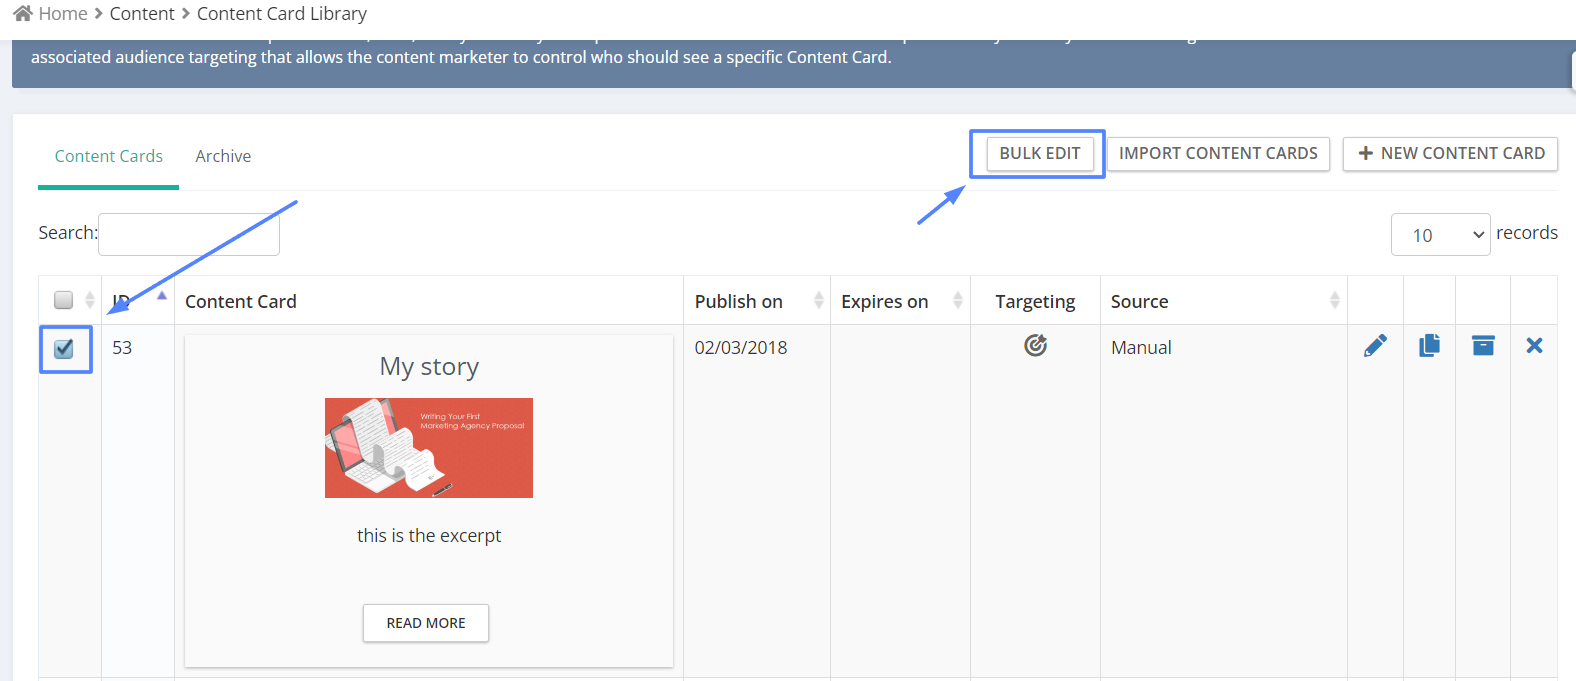Click the My story card title
This screenshot has width=1576, height=681.
(x=429, y=367)
